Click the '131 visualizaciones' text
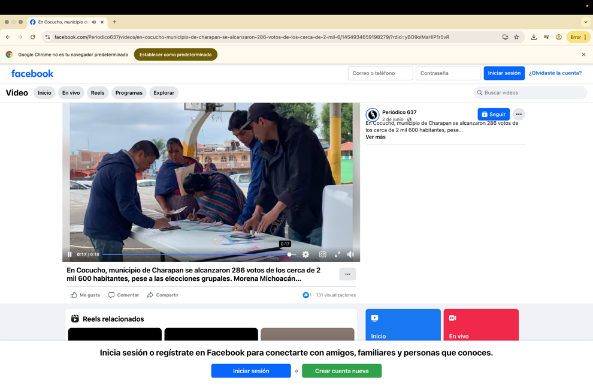The width and height of the screenshot is (593, 387). tap(336, 295)
